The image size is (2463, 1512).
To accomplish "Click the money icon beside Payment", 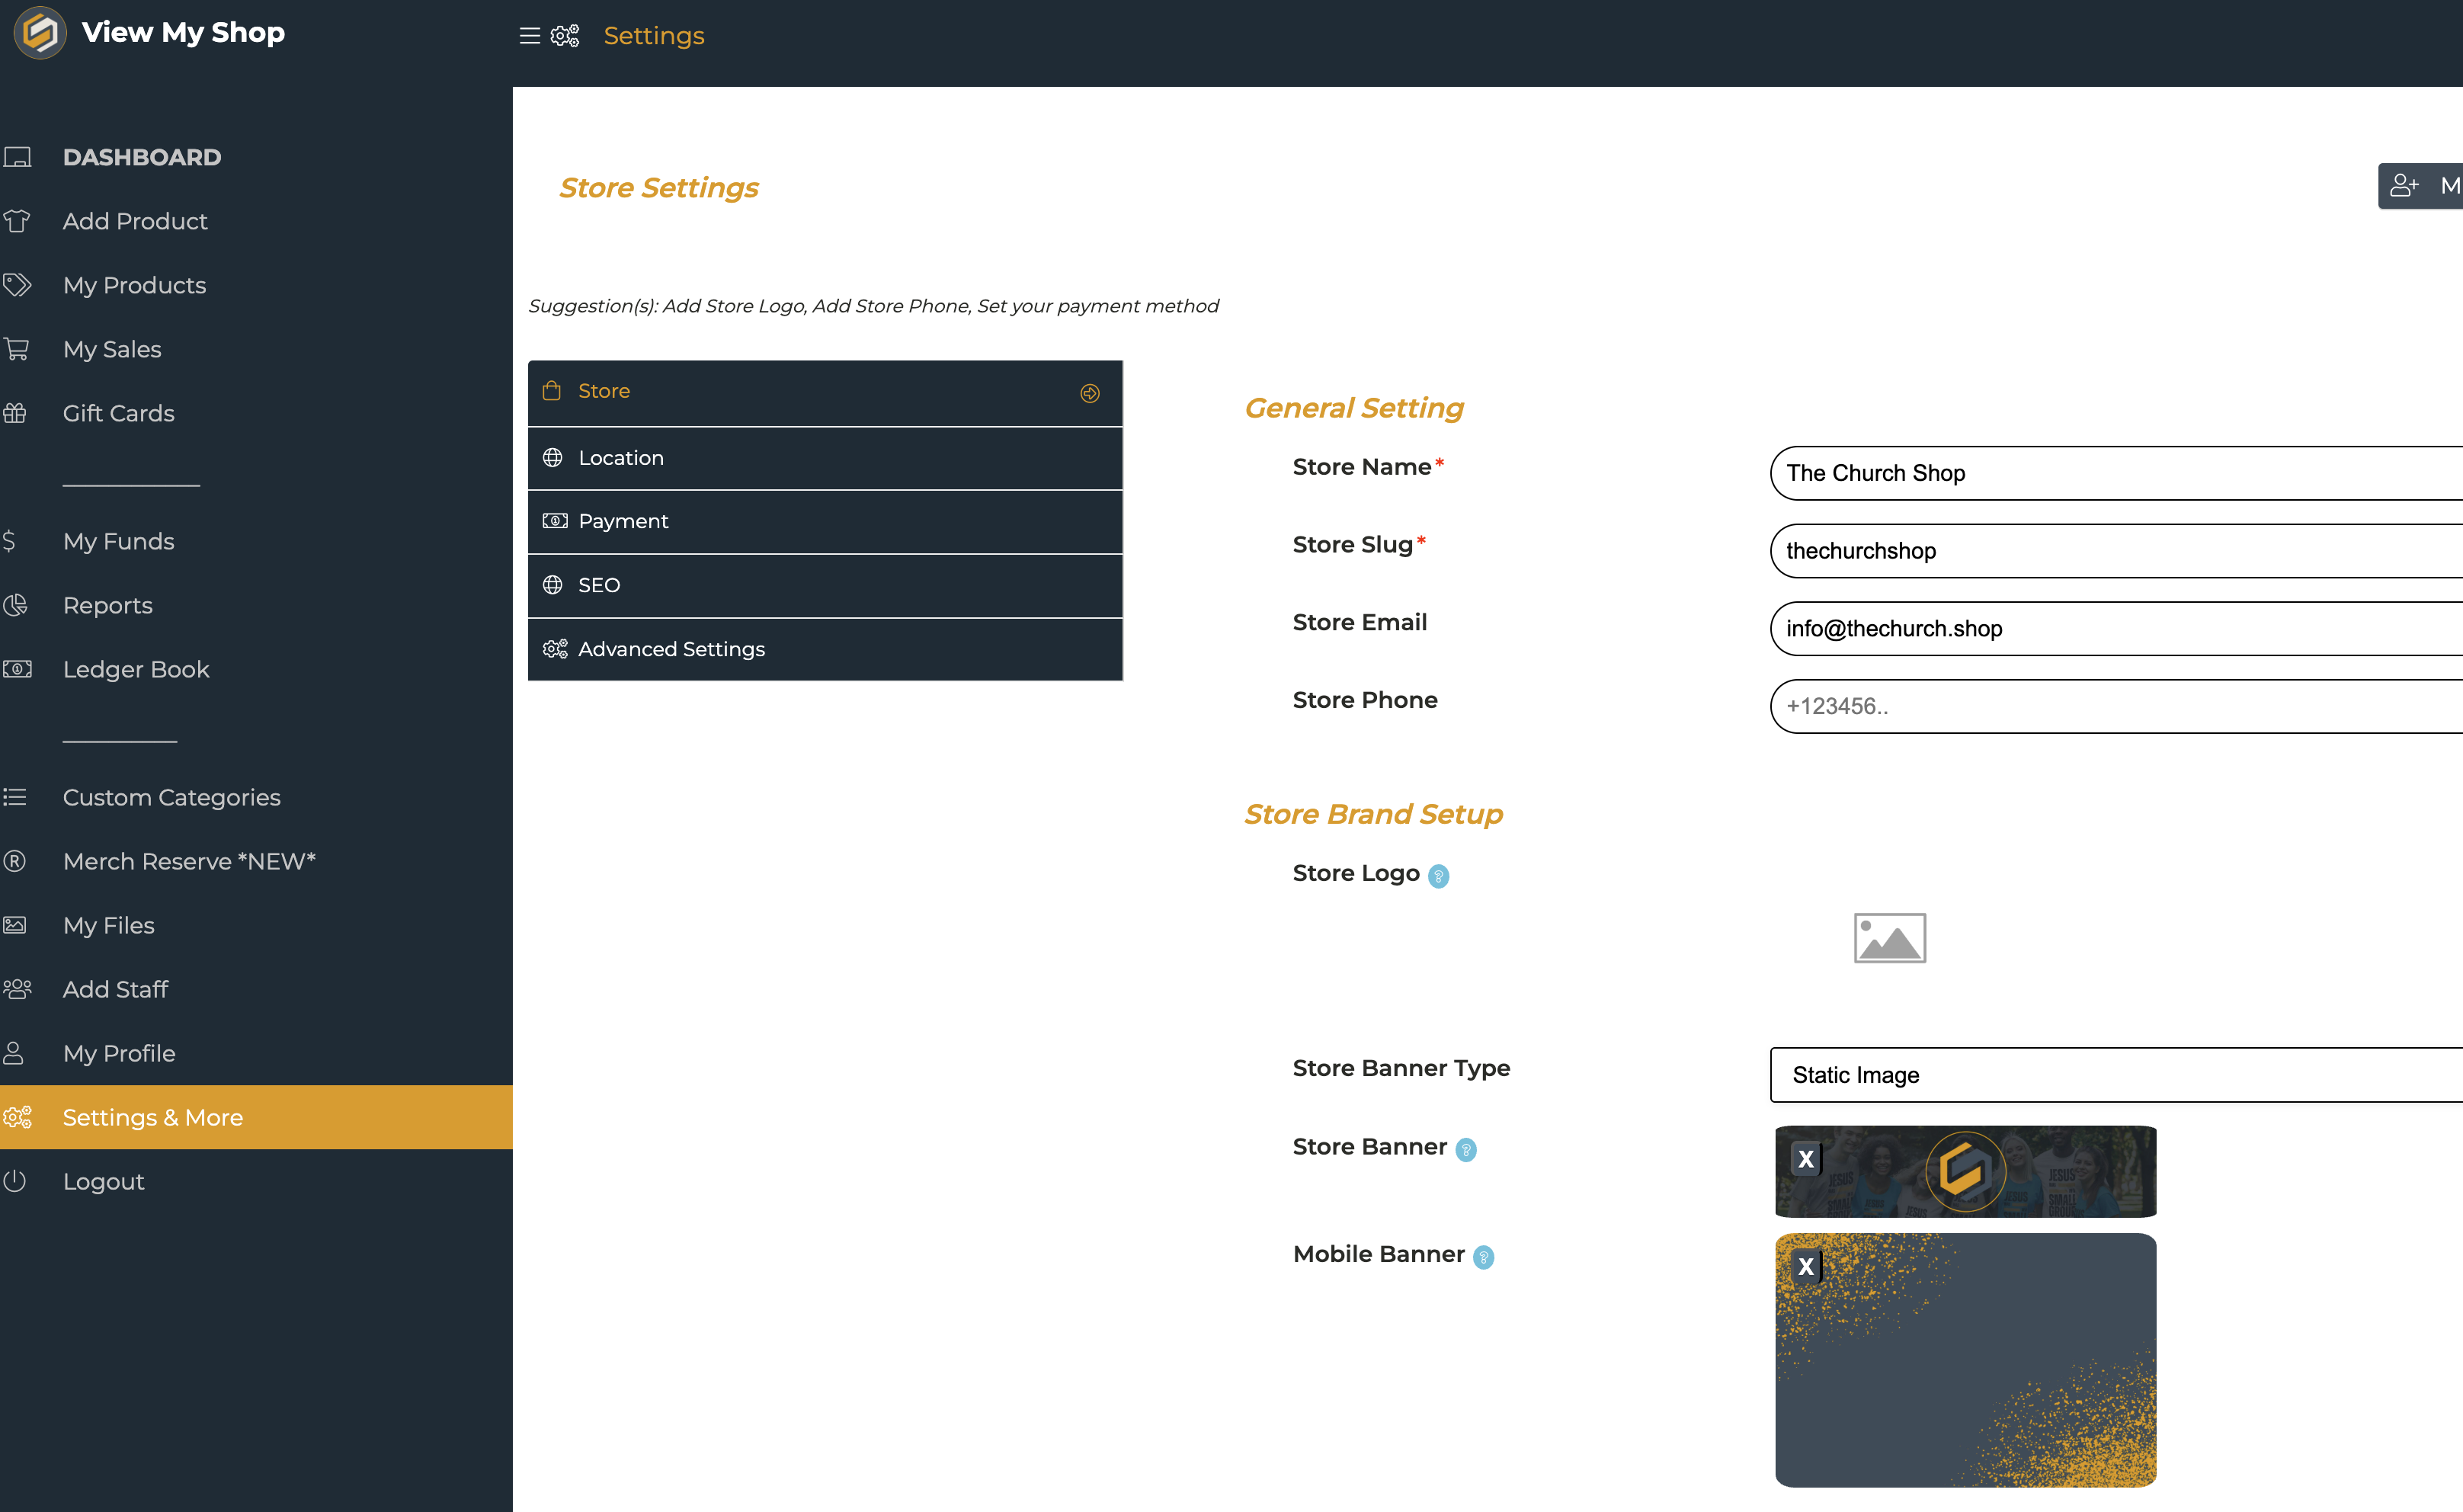I will click(555, 521).
